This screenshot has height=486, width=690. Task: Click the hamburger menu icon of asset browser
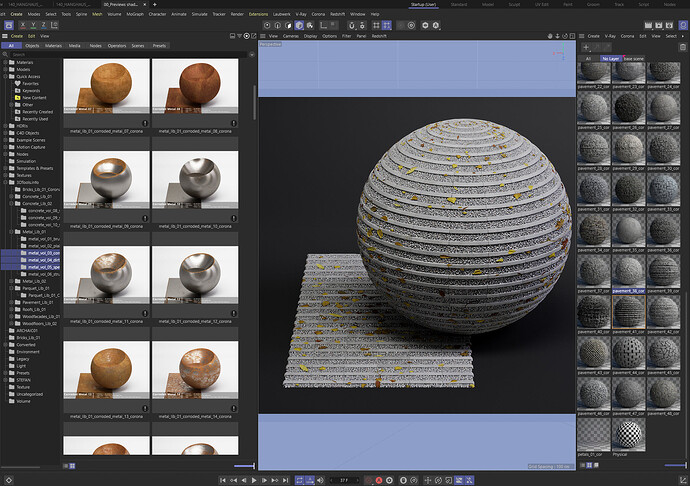coord(5,36)
